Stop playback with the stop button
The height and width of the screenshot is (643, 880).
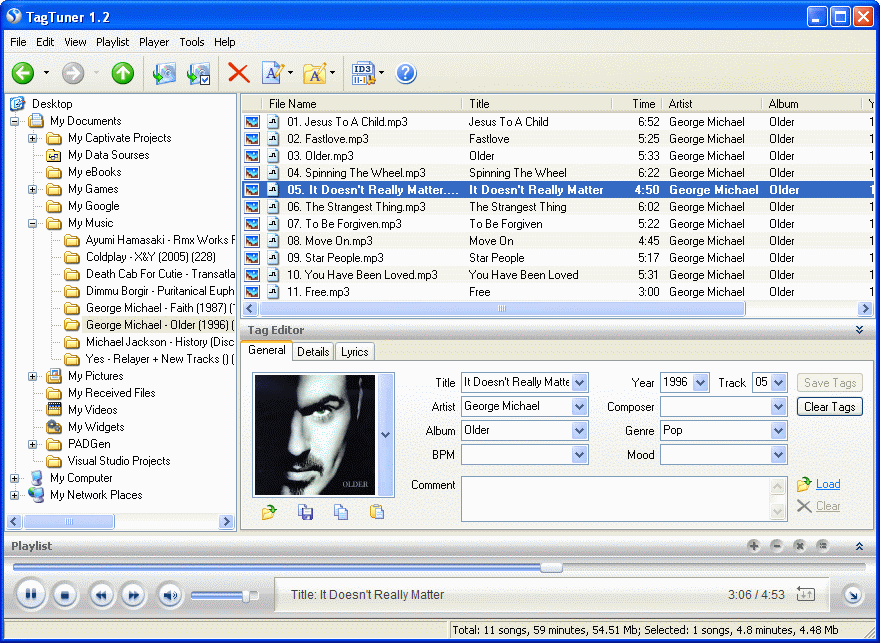point(65,595)
